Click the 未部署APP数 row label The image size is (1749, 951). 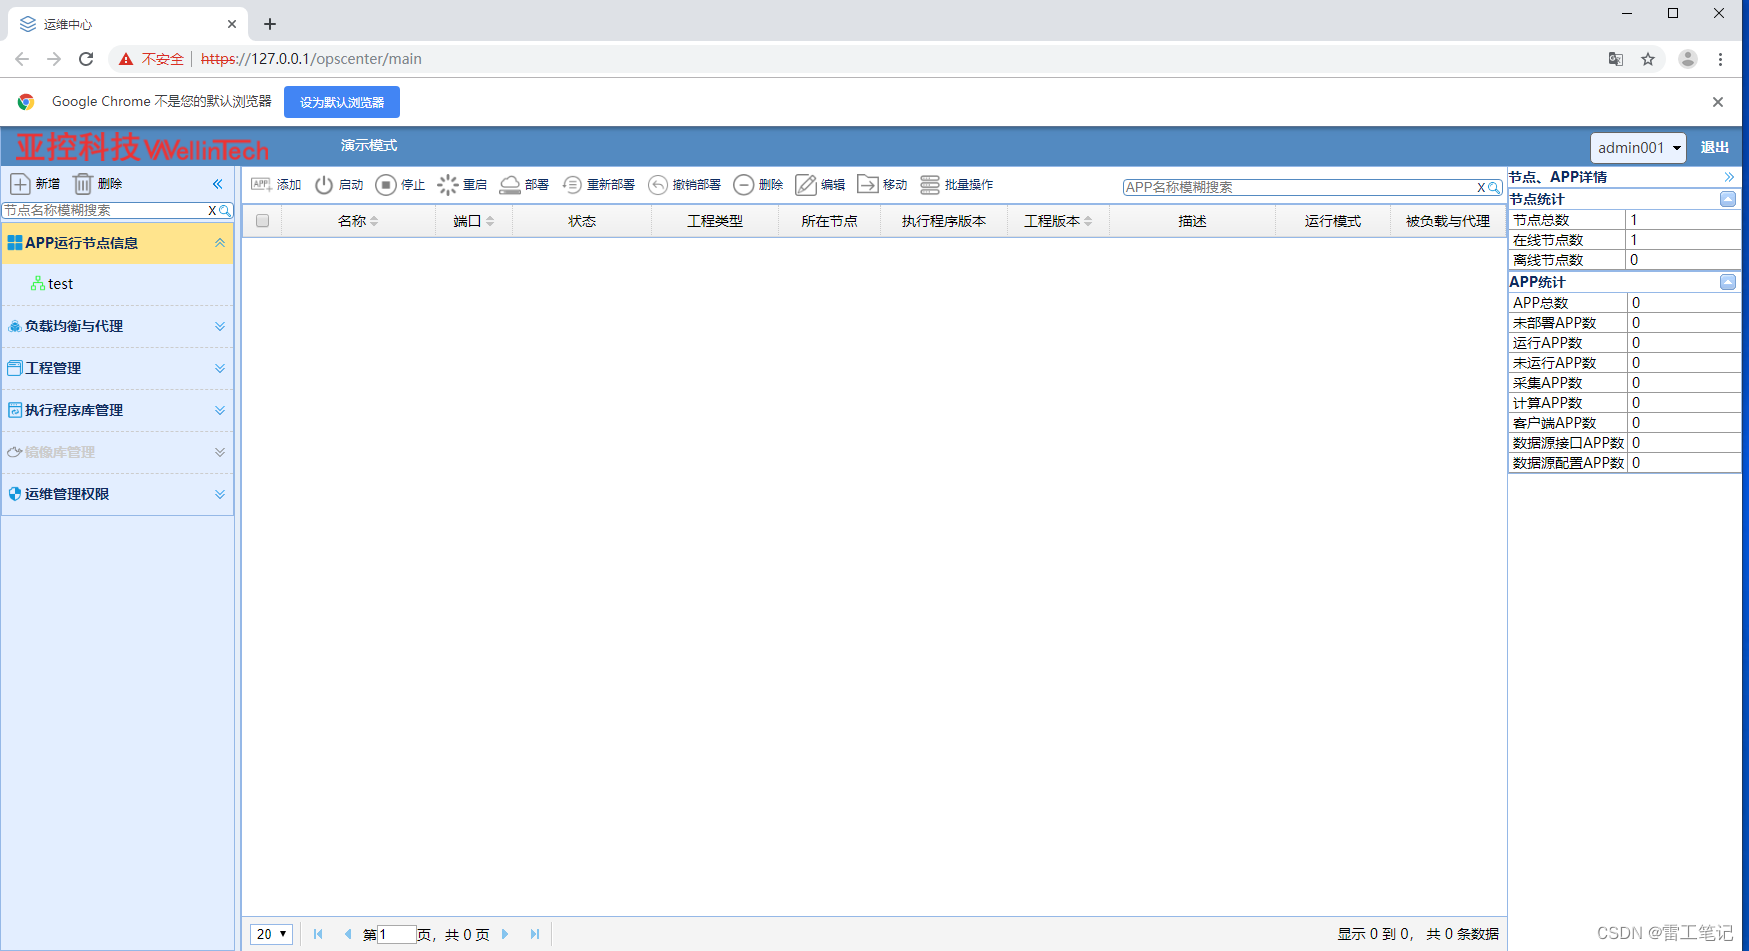point(1555,323)
